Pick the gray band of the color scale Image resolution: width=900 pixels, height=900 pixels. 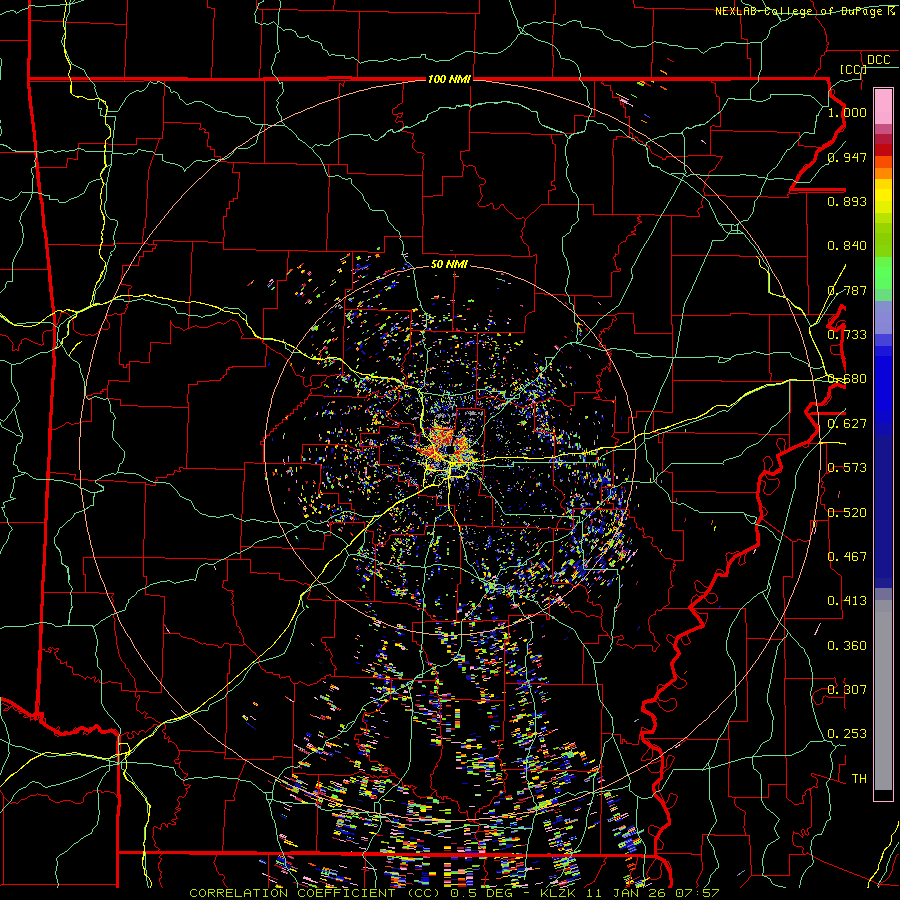[x=883, y=695]
